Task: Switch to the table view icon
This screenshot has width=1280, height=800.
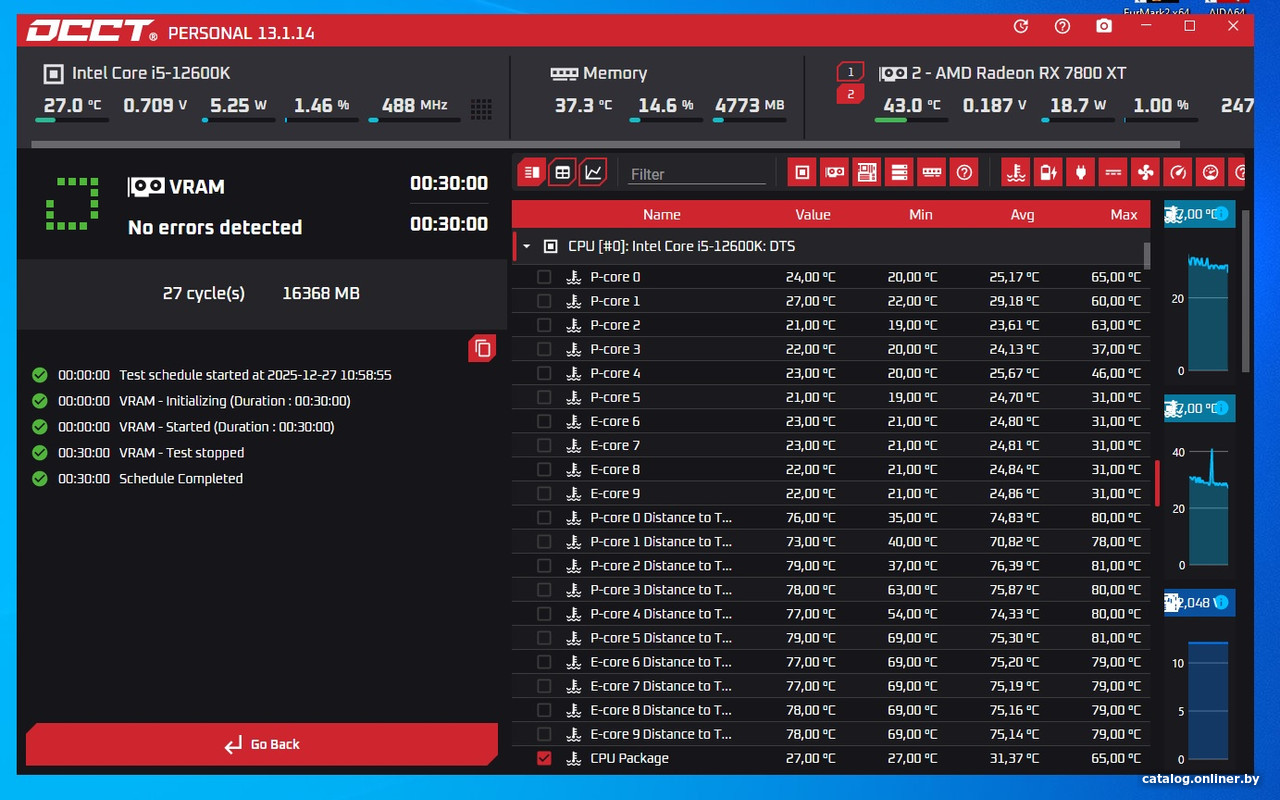Action: click(x=562, y=172)
